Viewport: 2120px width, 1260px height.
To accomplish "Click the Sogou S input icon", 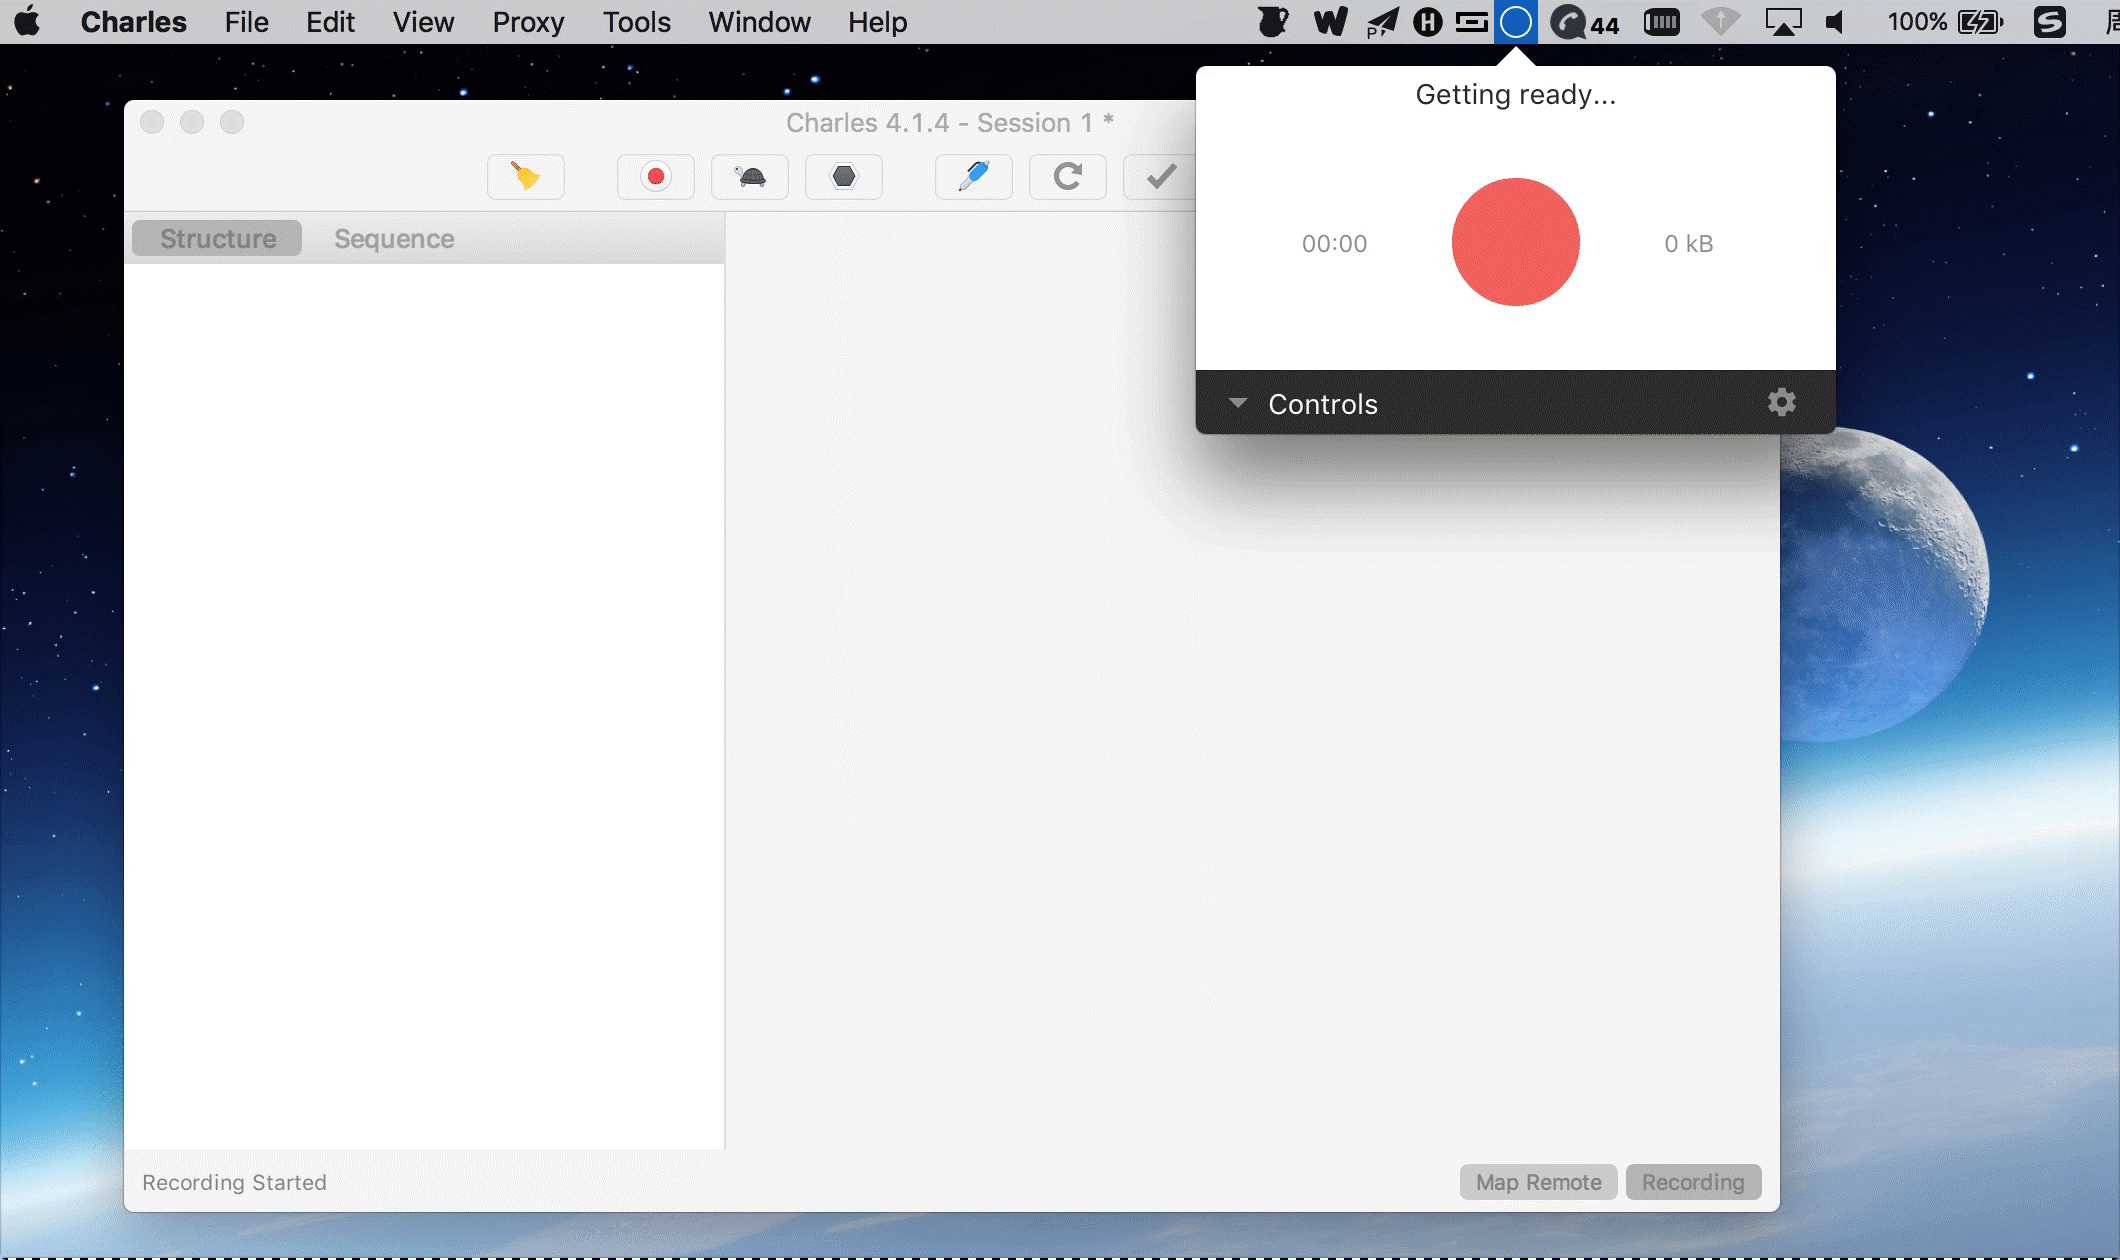I will point(2049,21).
